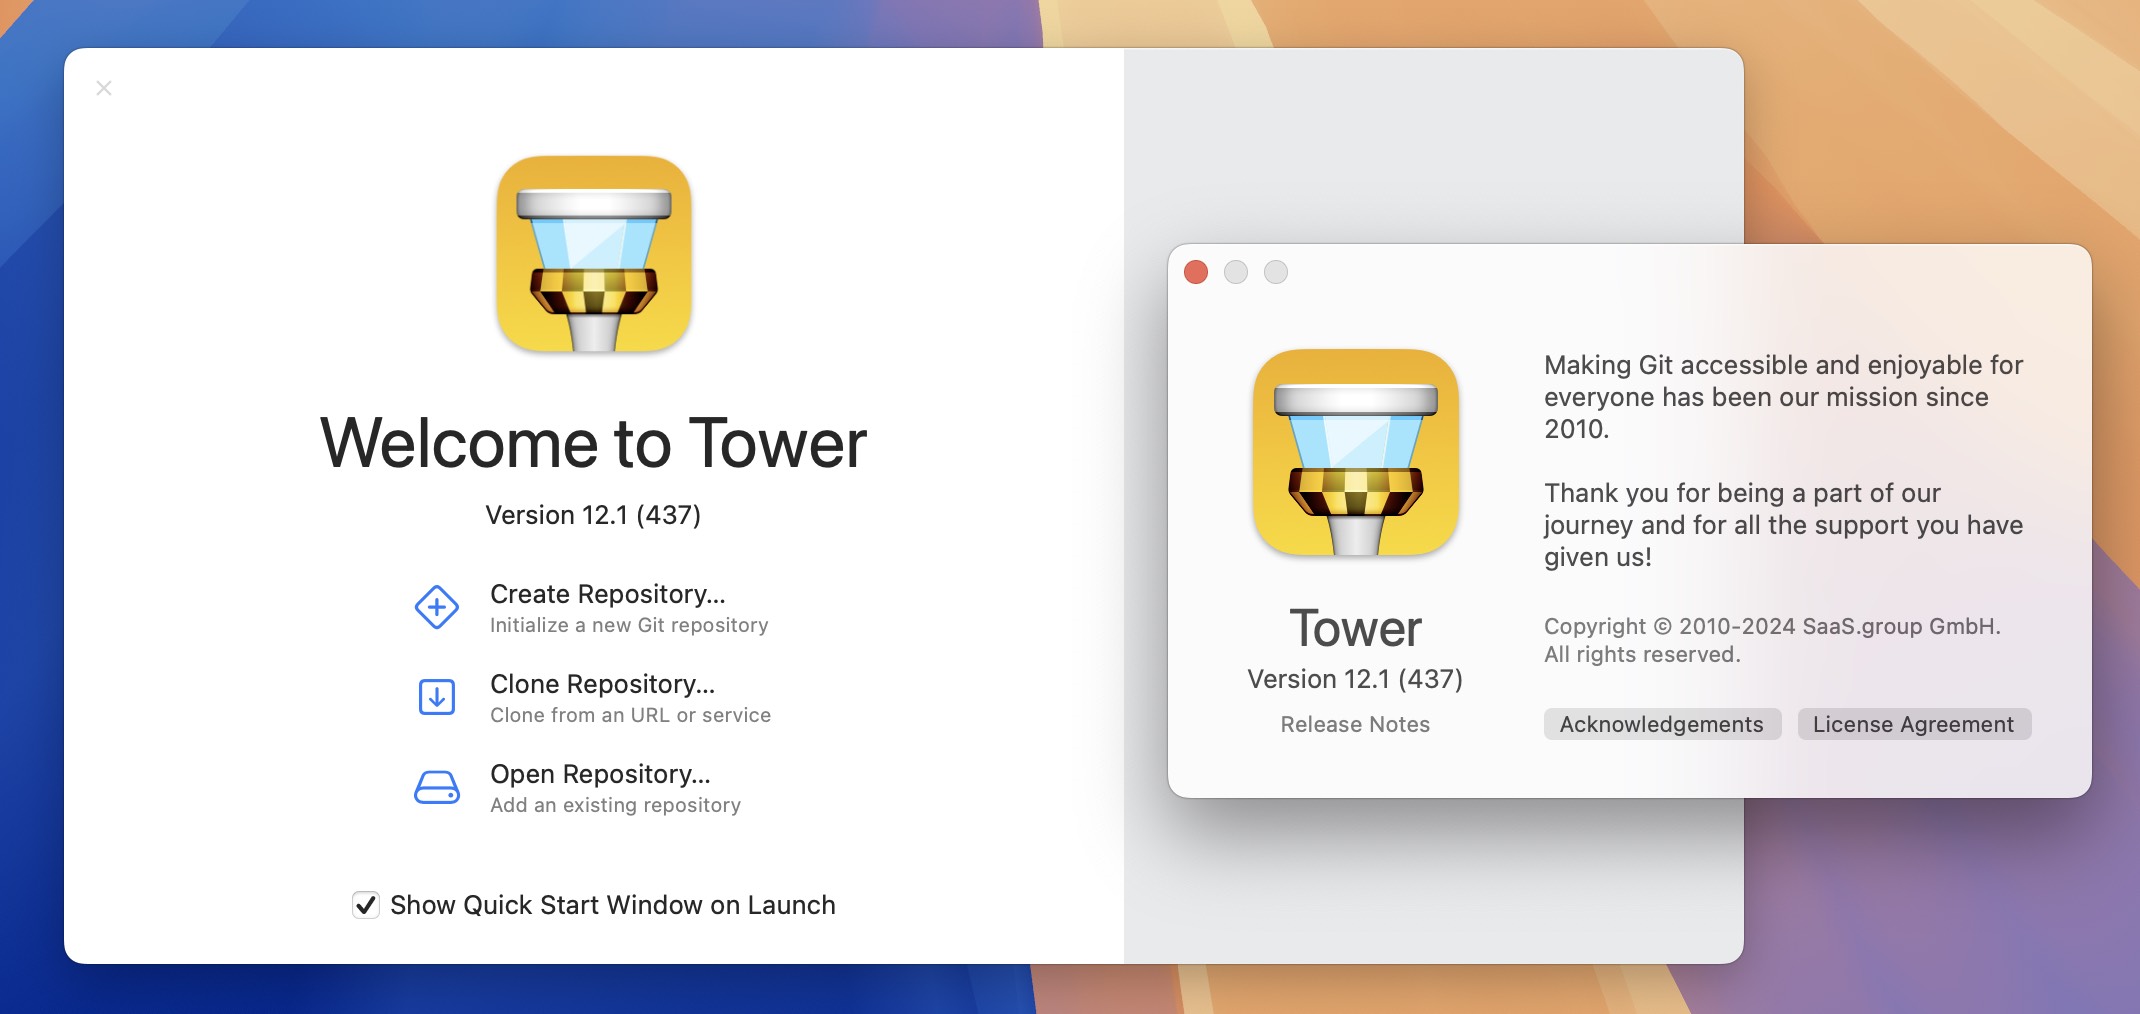
Task: Click the 'Welcome to Tower' heading
Action: coord(593,443)
